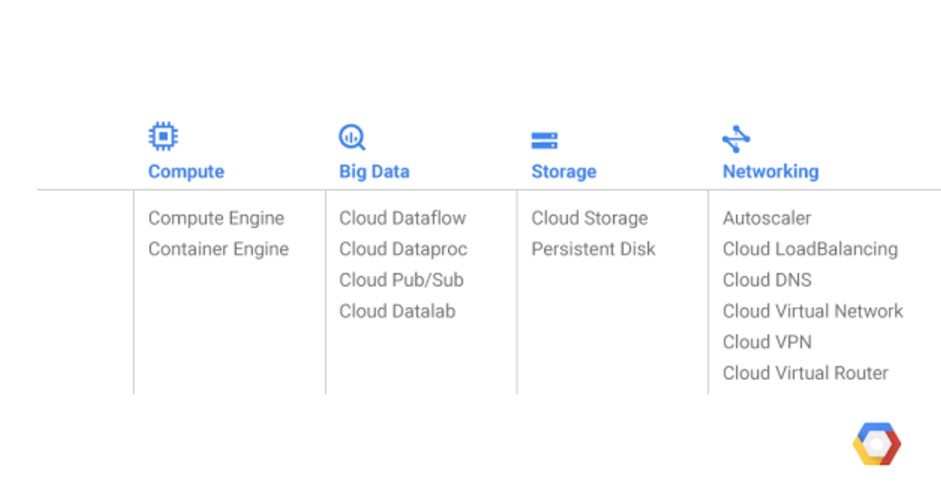Select the Networking category heading

click(x=771, y=171)
